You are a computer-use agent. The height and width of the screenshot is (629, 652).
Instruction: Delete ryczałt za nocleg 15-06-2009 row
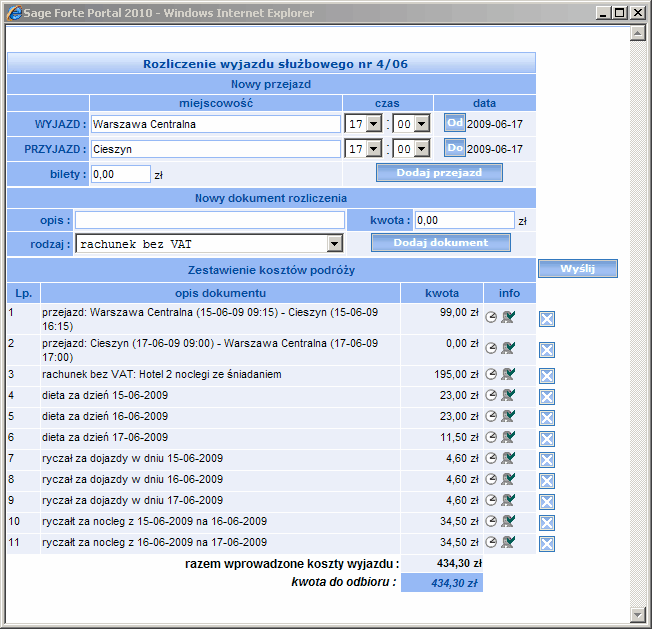point(547,523)
